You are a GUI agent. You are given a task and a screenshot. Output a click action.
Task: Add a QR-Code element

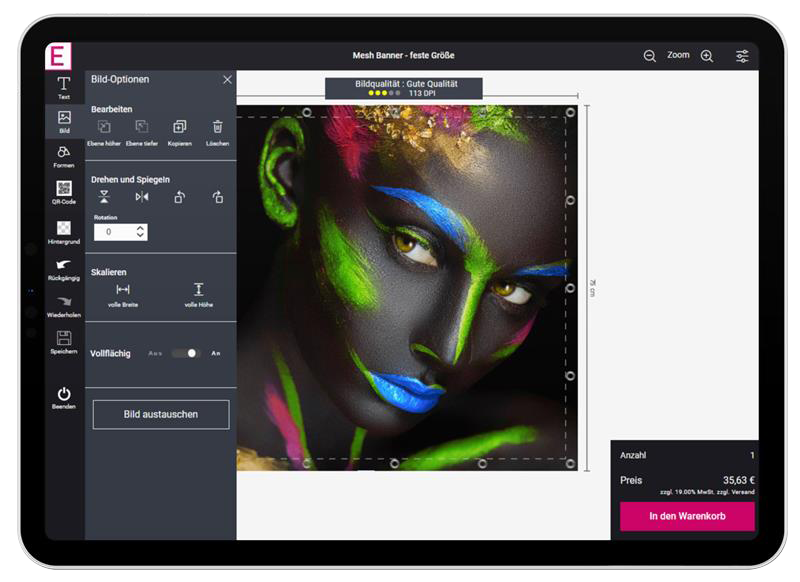click(64, 191)
